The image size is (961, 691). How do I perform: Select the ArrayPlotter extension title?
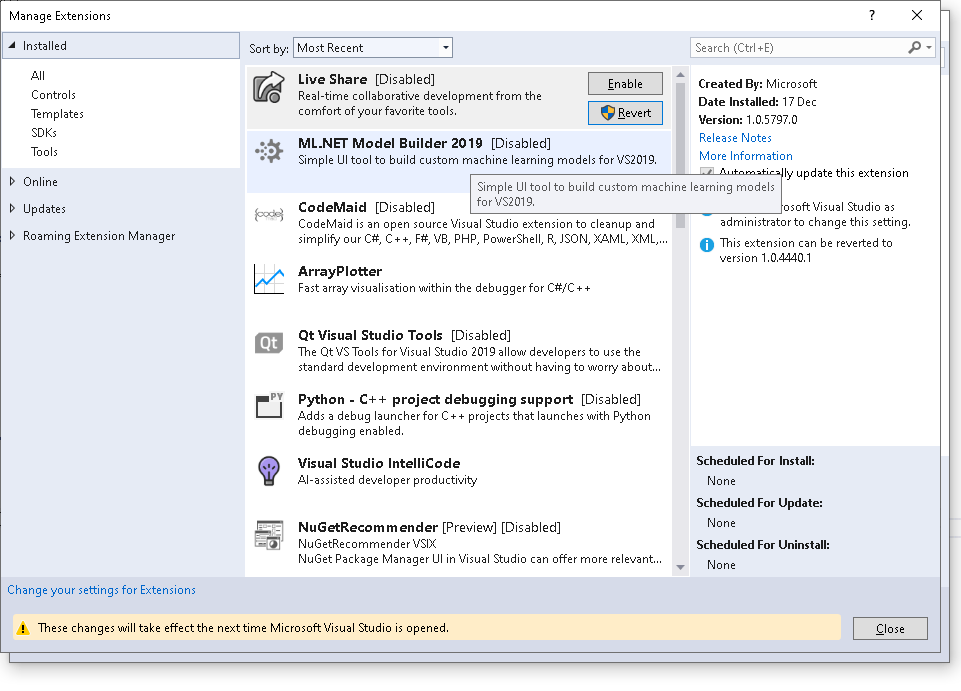[x=340, y=271]
